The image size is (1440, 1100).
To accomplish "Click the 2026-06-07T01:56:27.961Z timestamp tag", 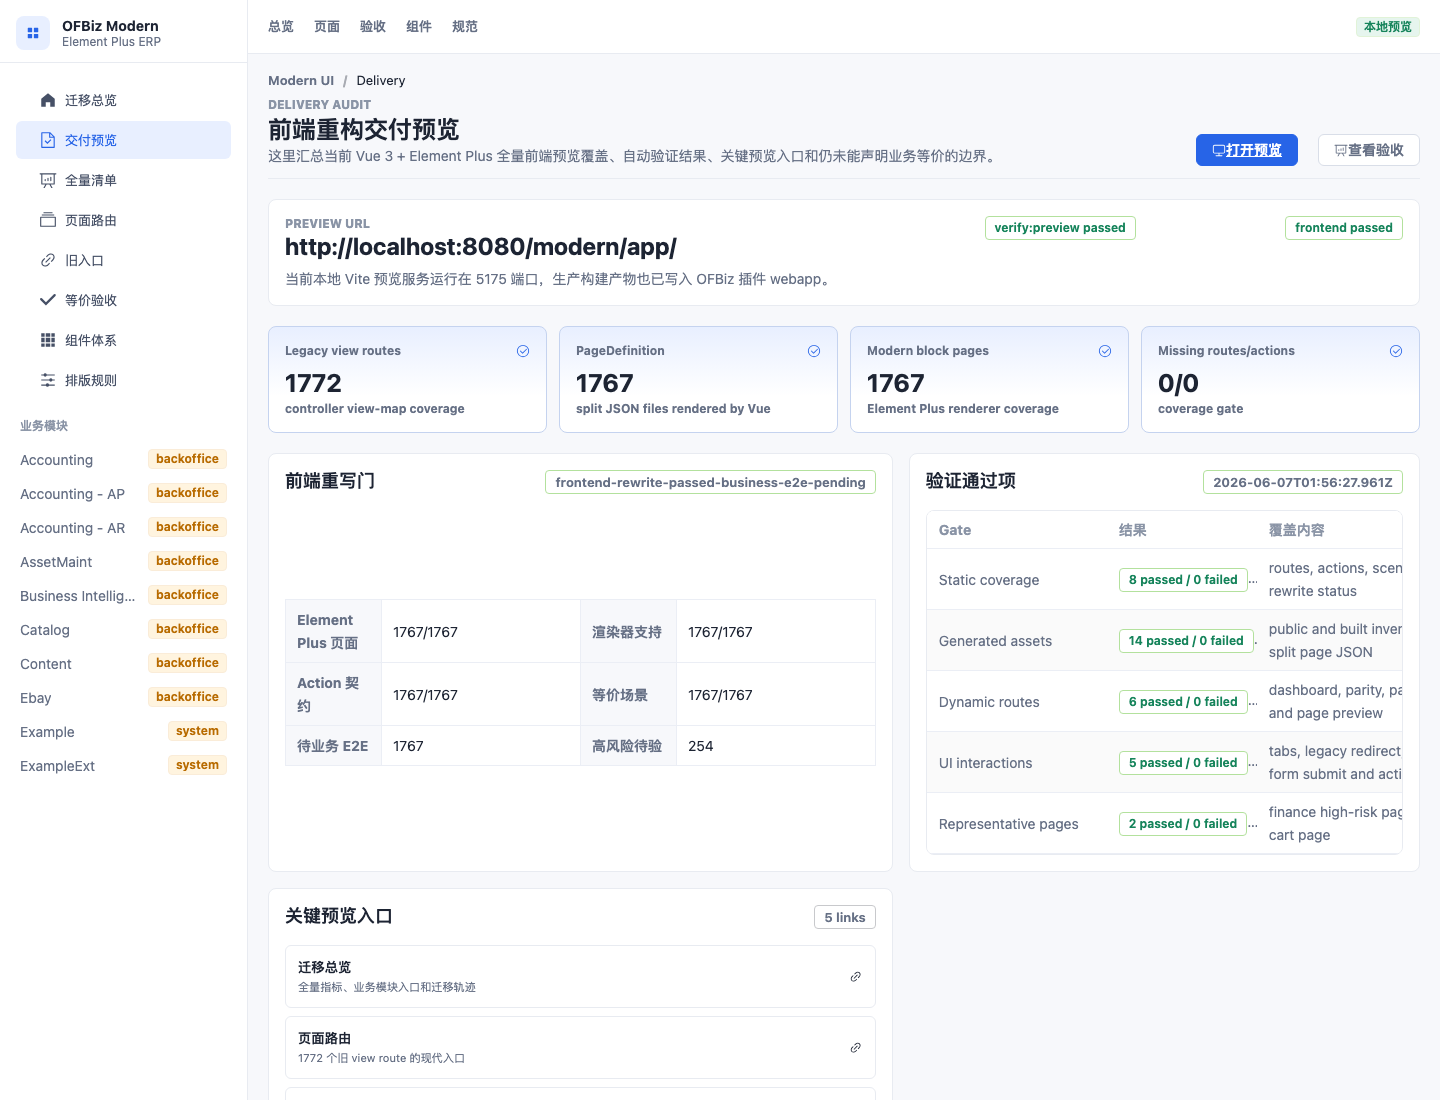I will 1303,482.
